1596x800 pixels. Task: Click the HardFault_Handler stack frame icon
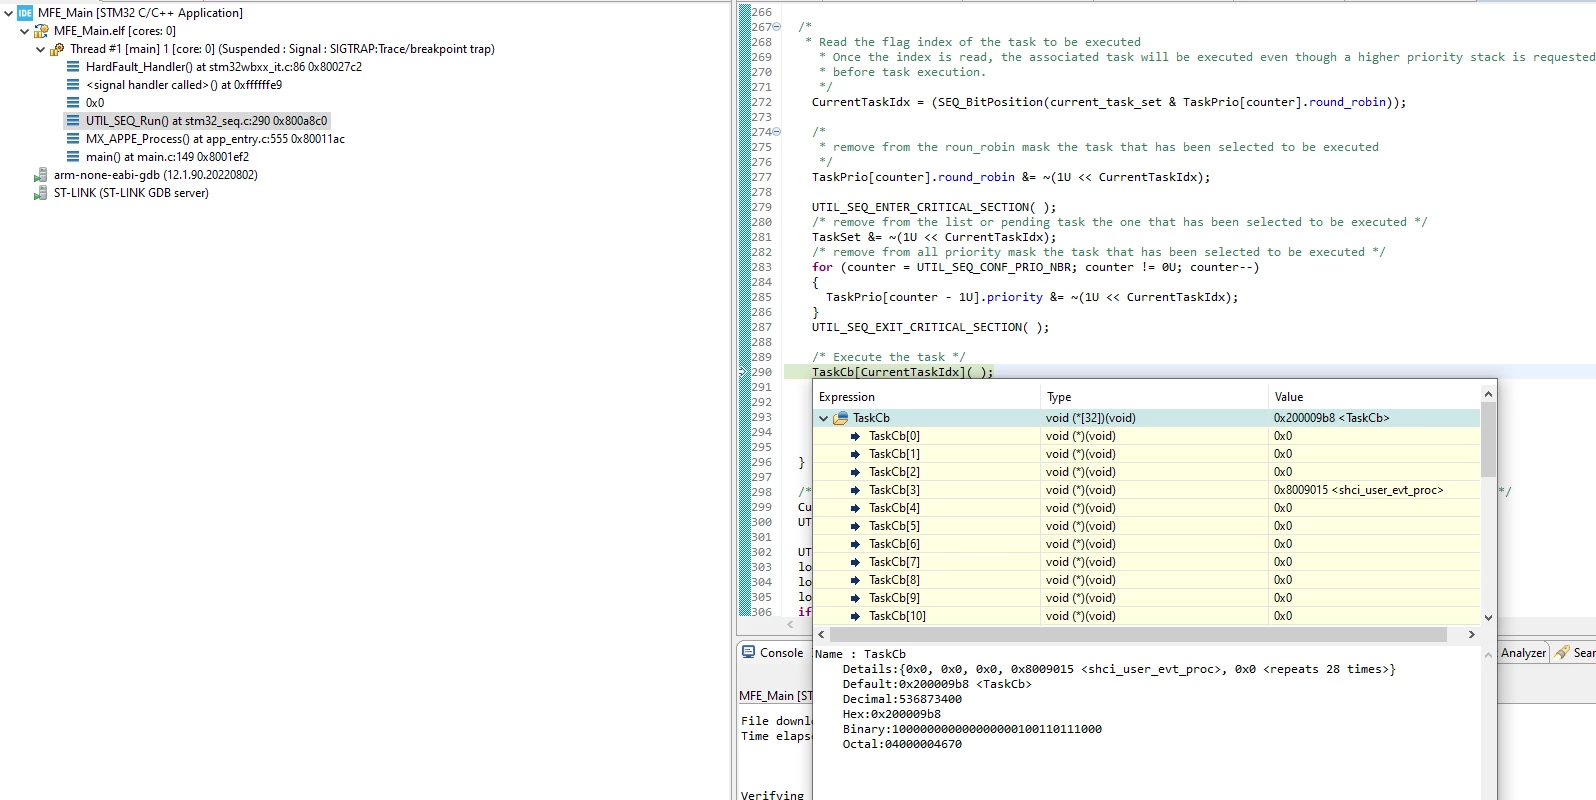[x=73, y=67]
